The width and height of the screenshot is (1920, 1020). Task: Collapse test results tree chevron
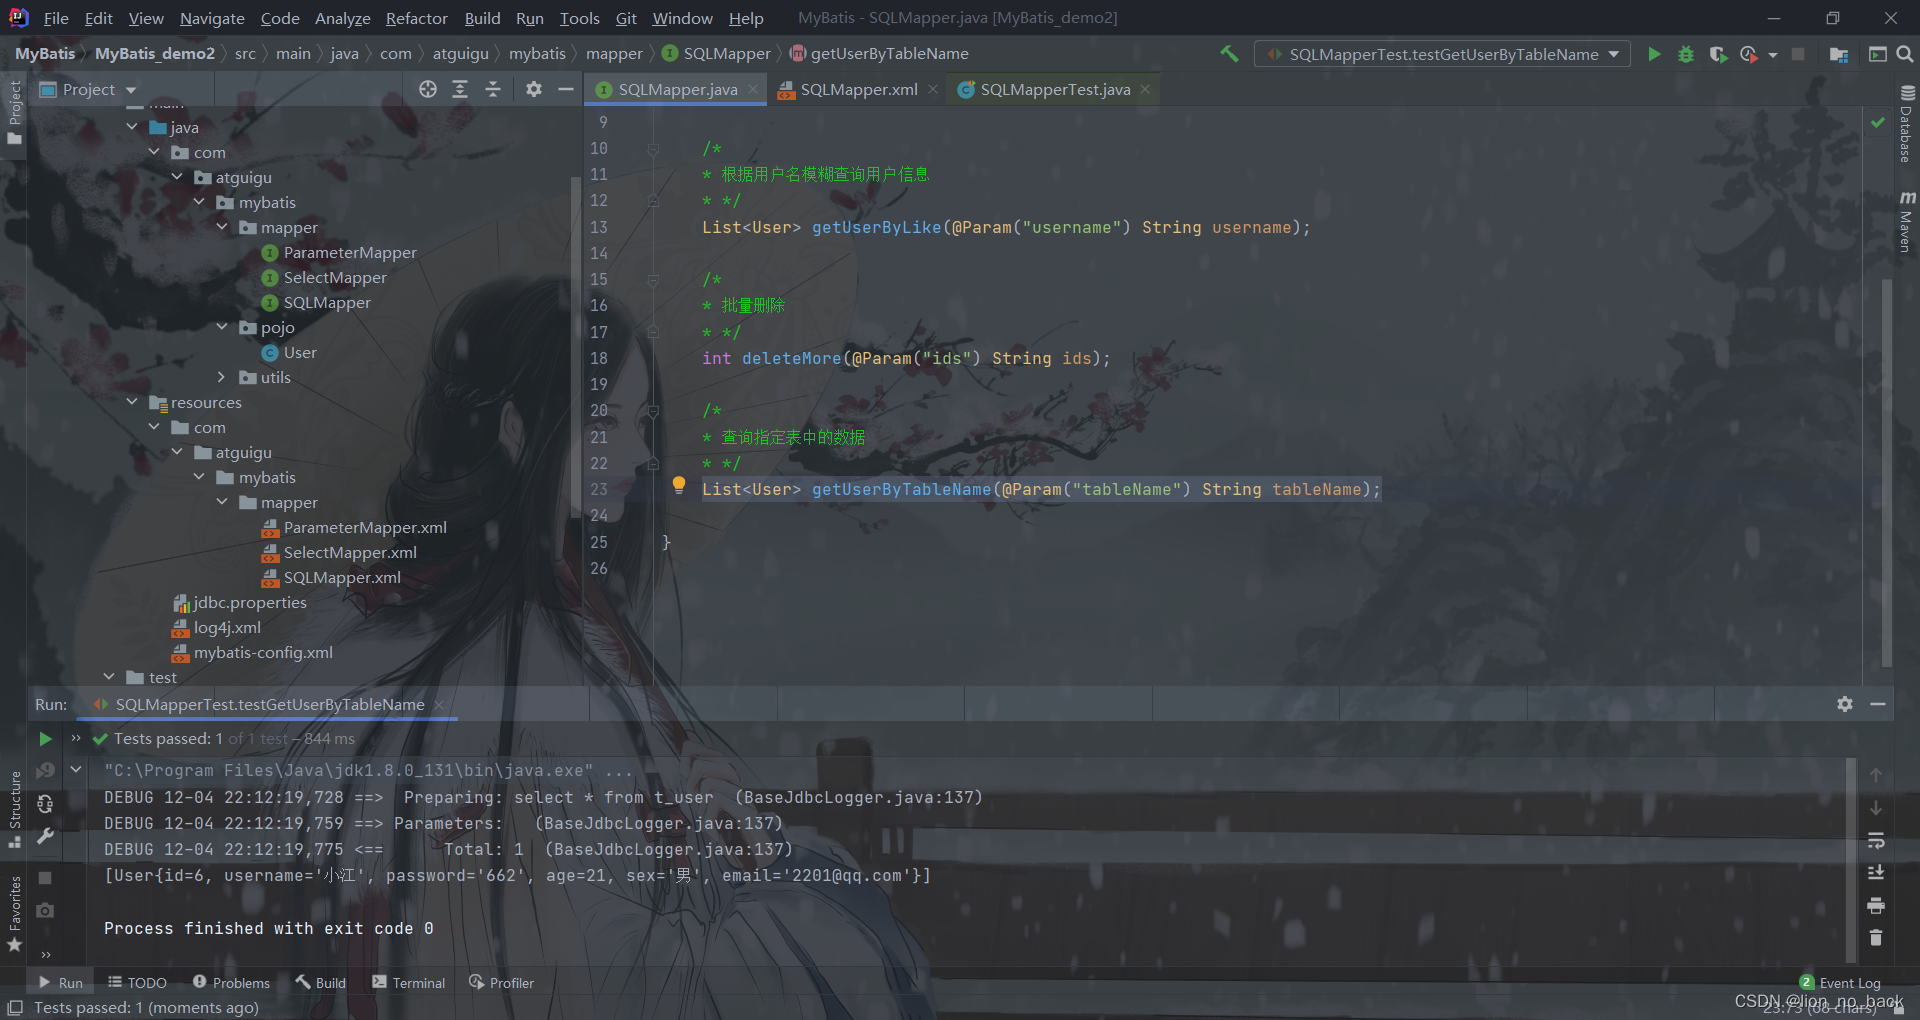click(75, 769)
